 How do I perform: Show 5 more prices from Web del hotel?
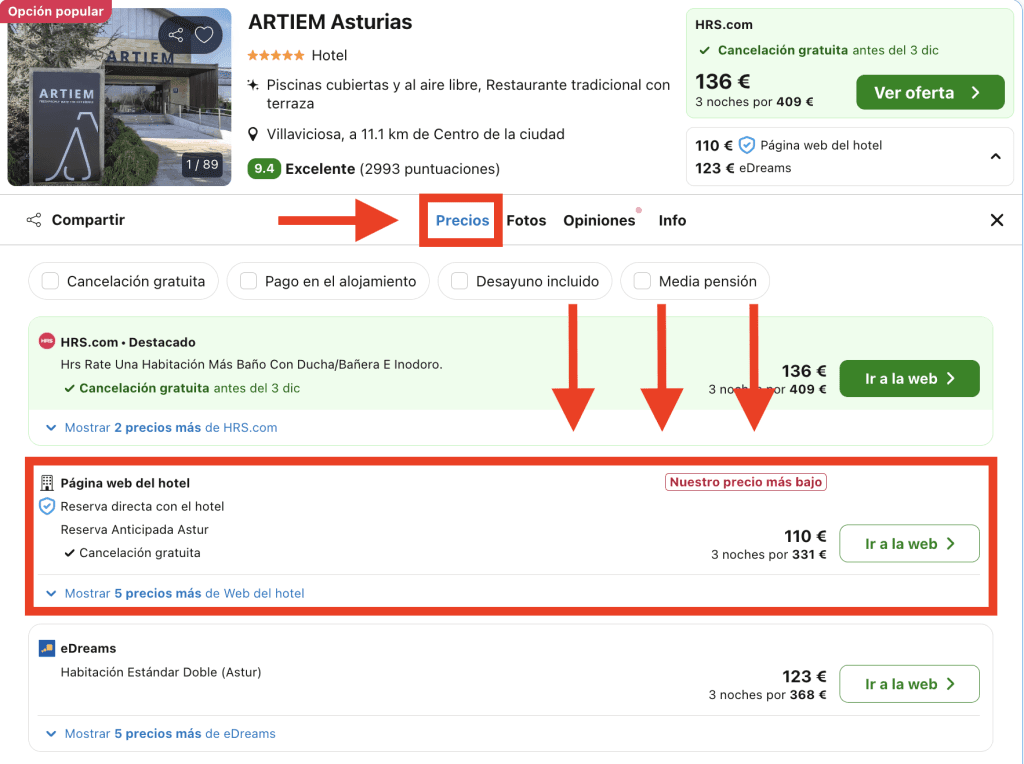coord(184,593)
